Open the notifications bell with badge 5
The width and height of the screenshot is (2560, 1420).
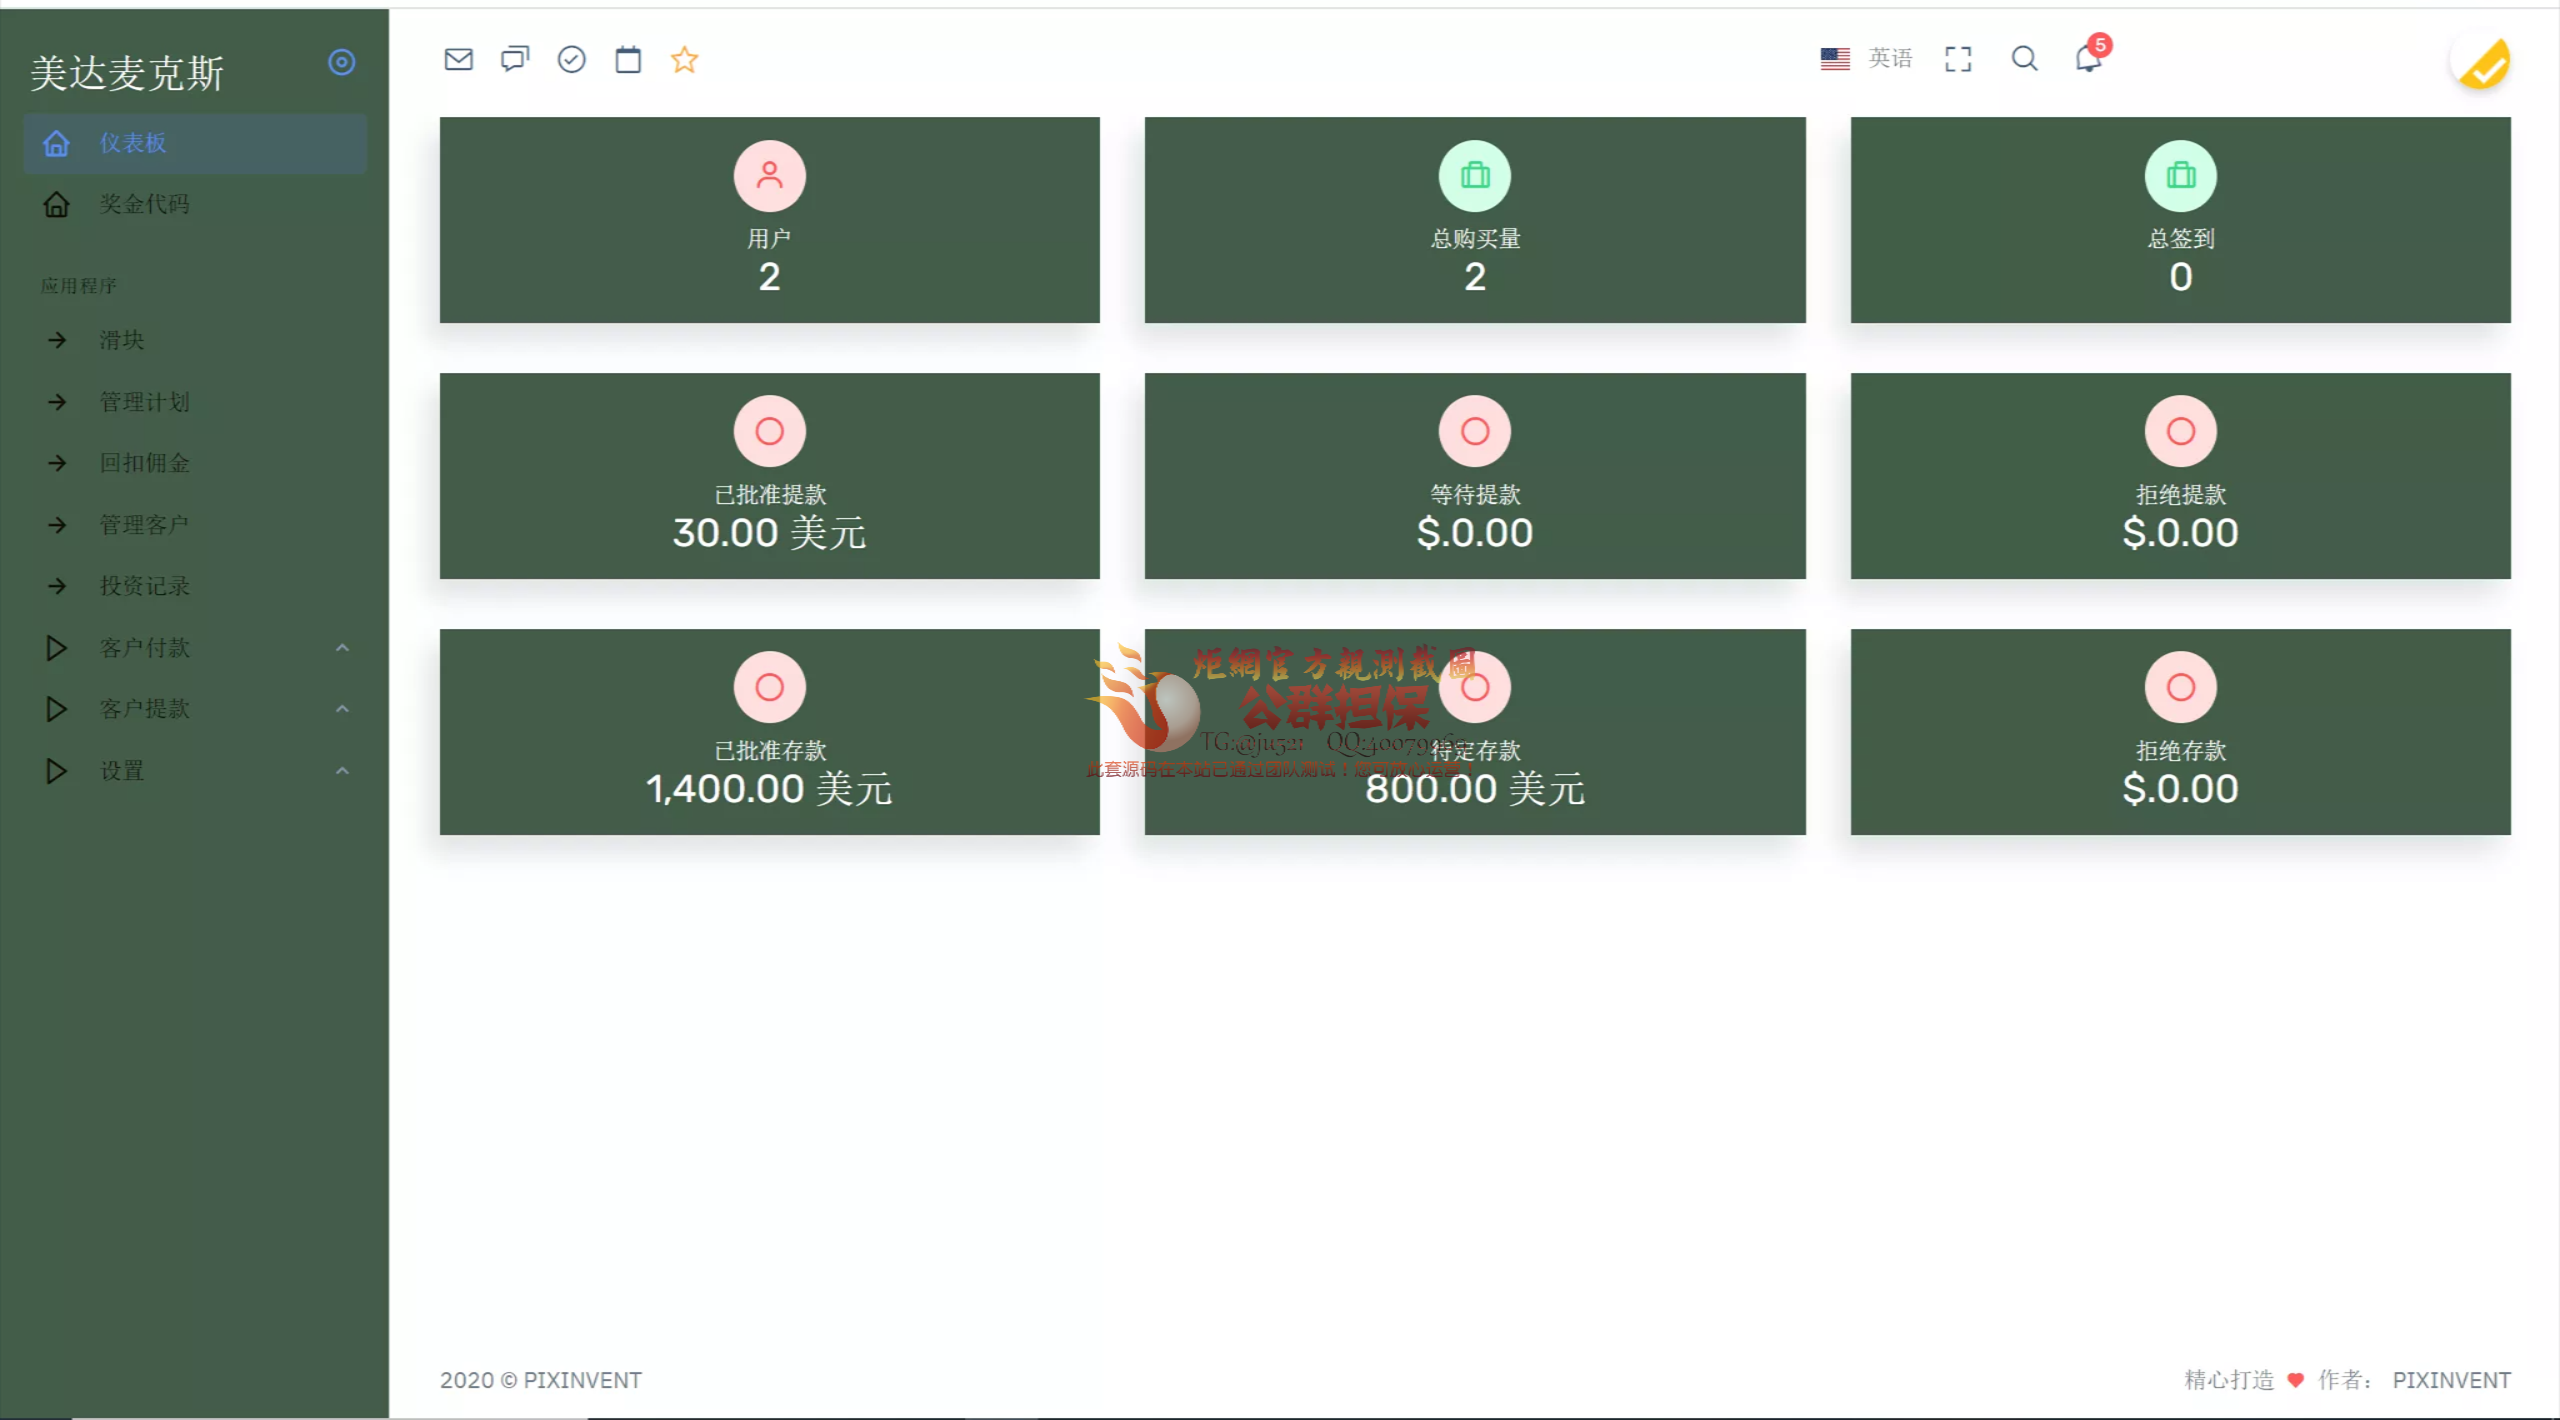tap(2088, 59)
